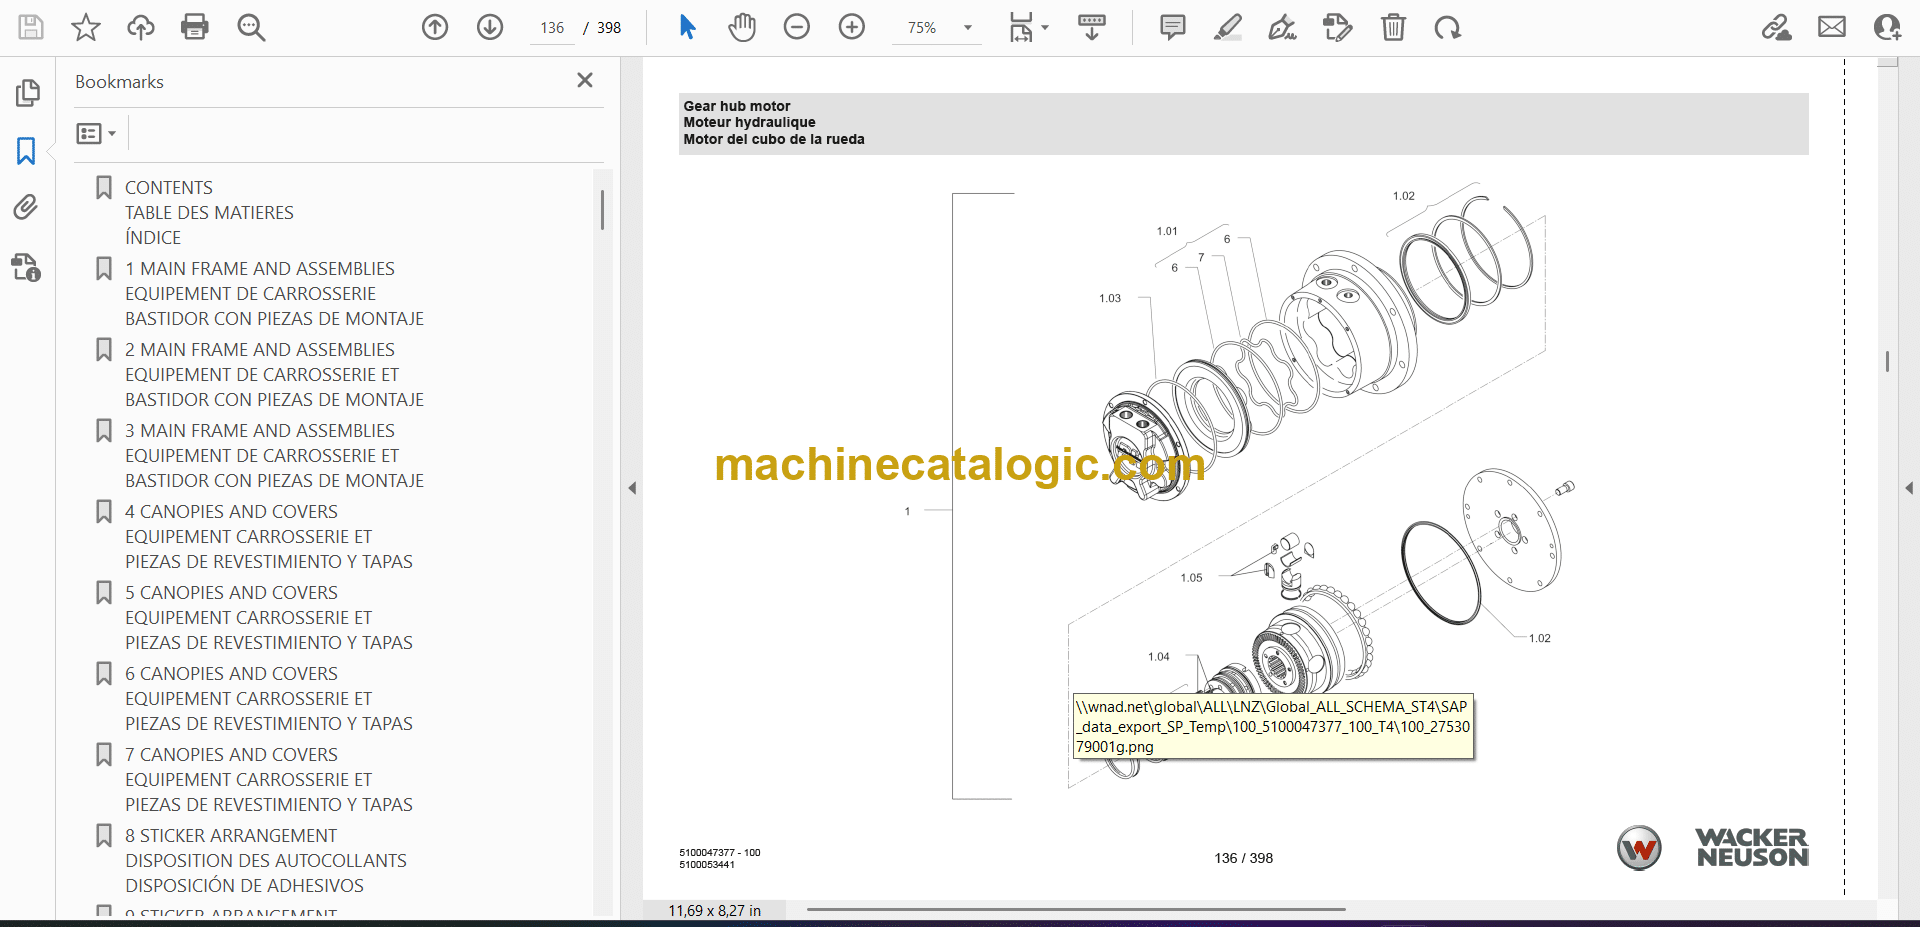This screenshot has width=1920, height=927.
Task: Click the page number input field
Action: tap(552, 28)
